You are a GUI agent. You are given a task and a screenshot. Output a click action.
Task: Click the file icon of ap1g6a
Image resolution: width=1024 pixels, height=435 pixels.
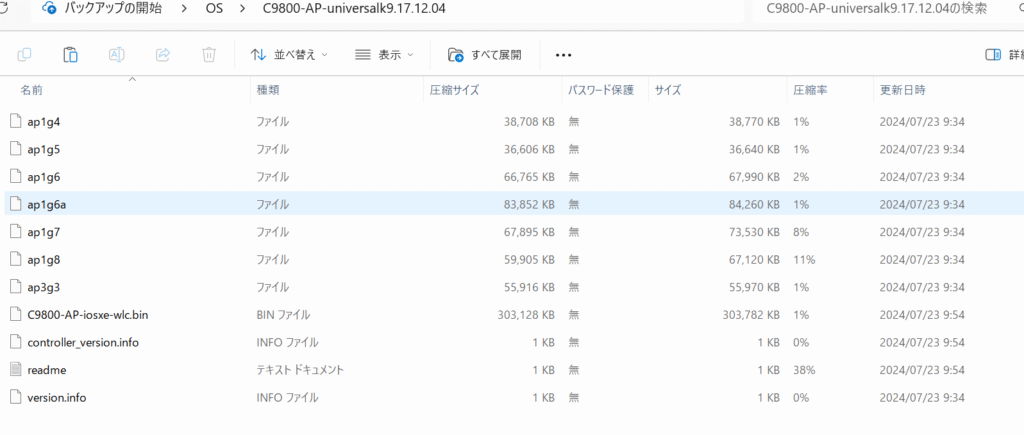(16, 204)
